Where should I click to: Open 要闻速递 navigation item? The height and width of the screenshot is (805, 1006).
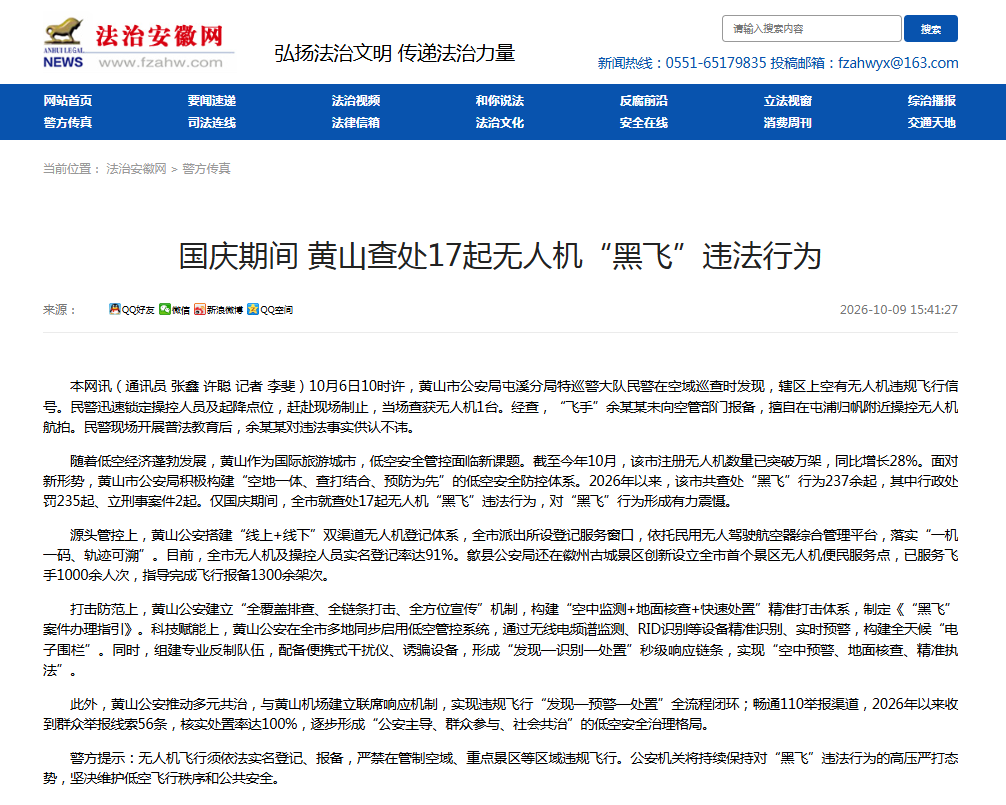[212, 101]
